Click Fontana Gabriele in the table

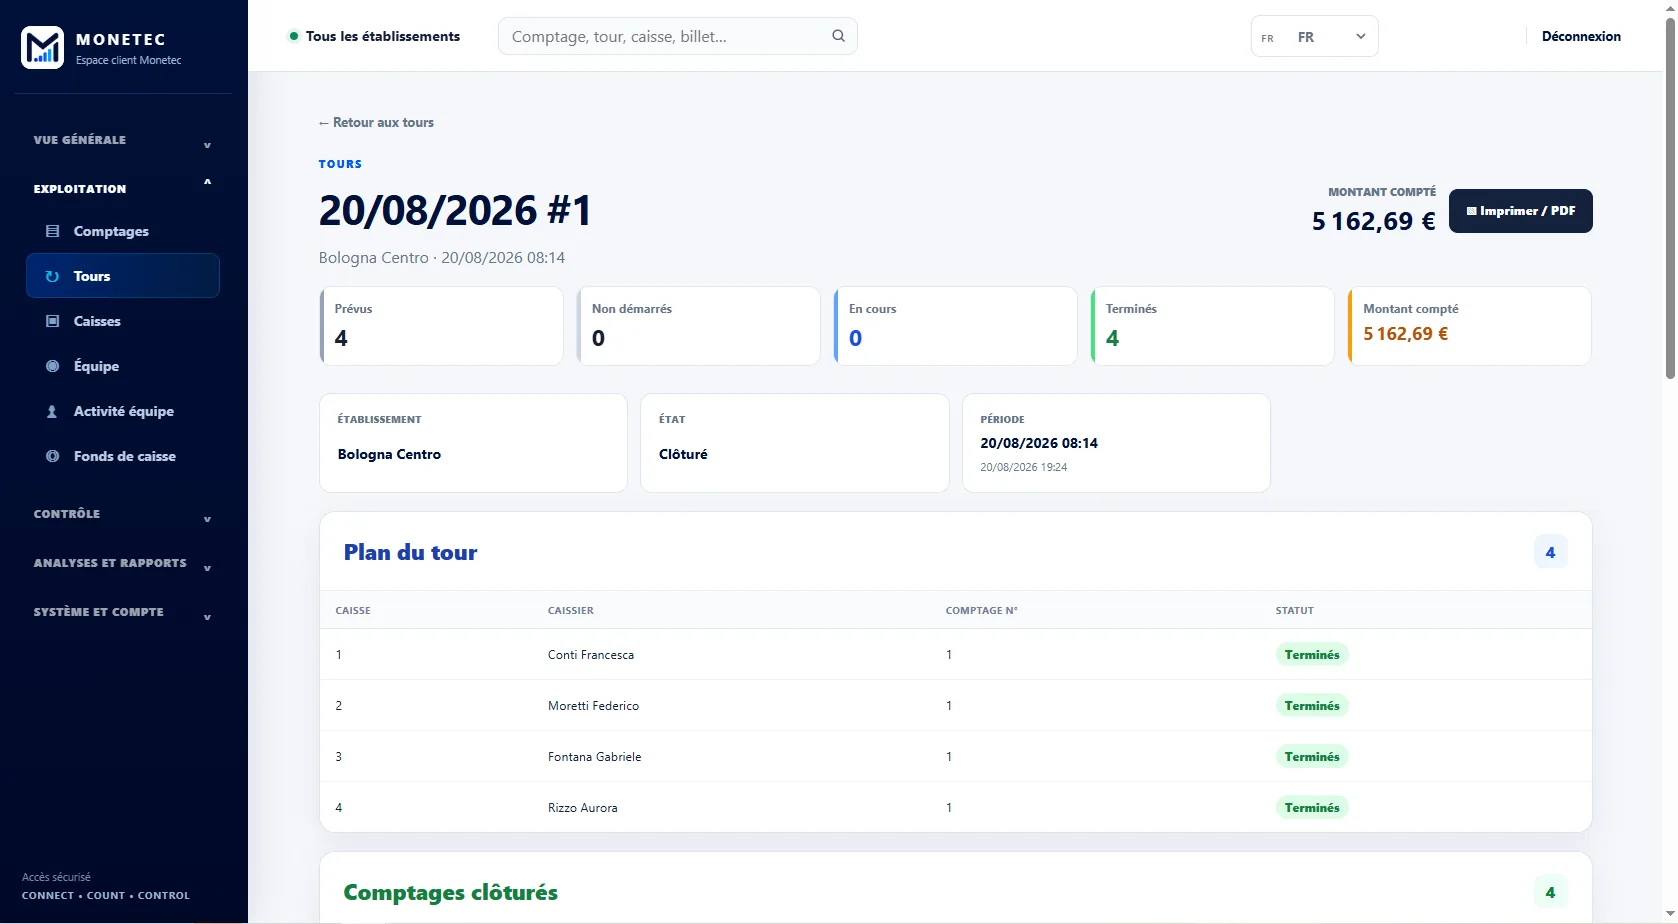(594, 757)
